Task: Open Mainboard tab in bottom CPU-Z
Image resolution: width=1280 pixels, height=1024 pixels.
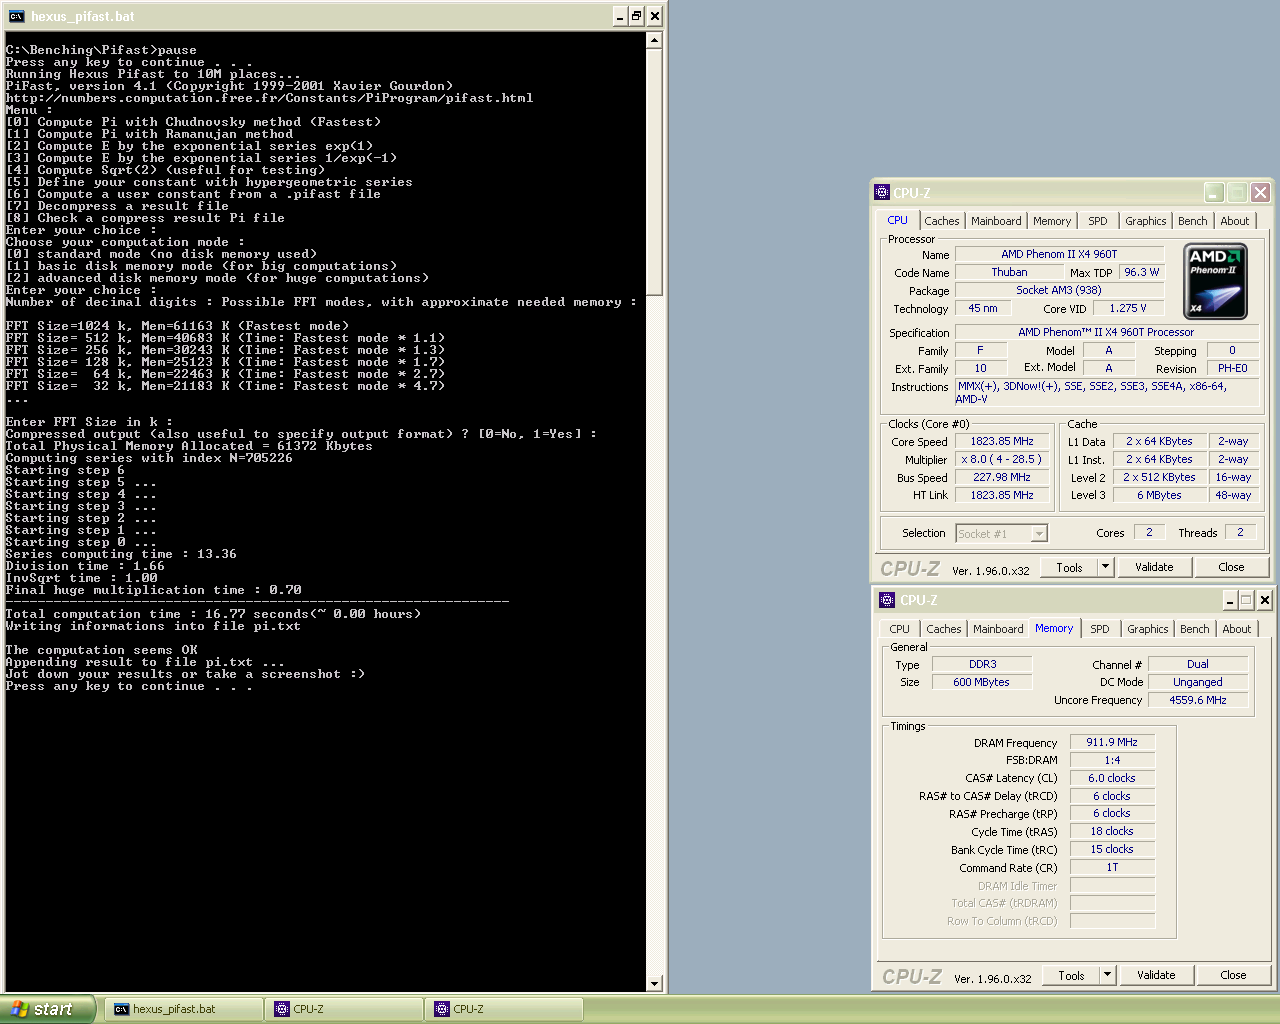Action: point(998,629)
